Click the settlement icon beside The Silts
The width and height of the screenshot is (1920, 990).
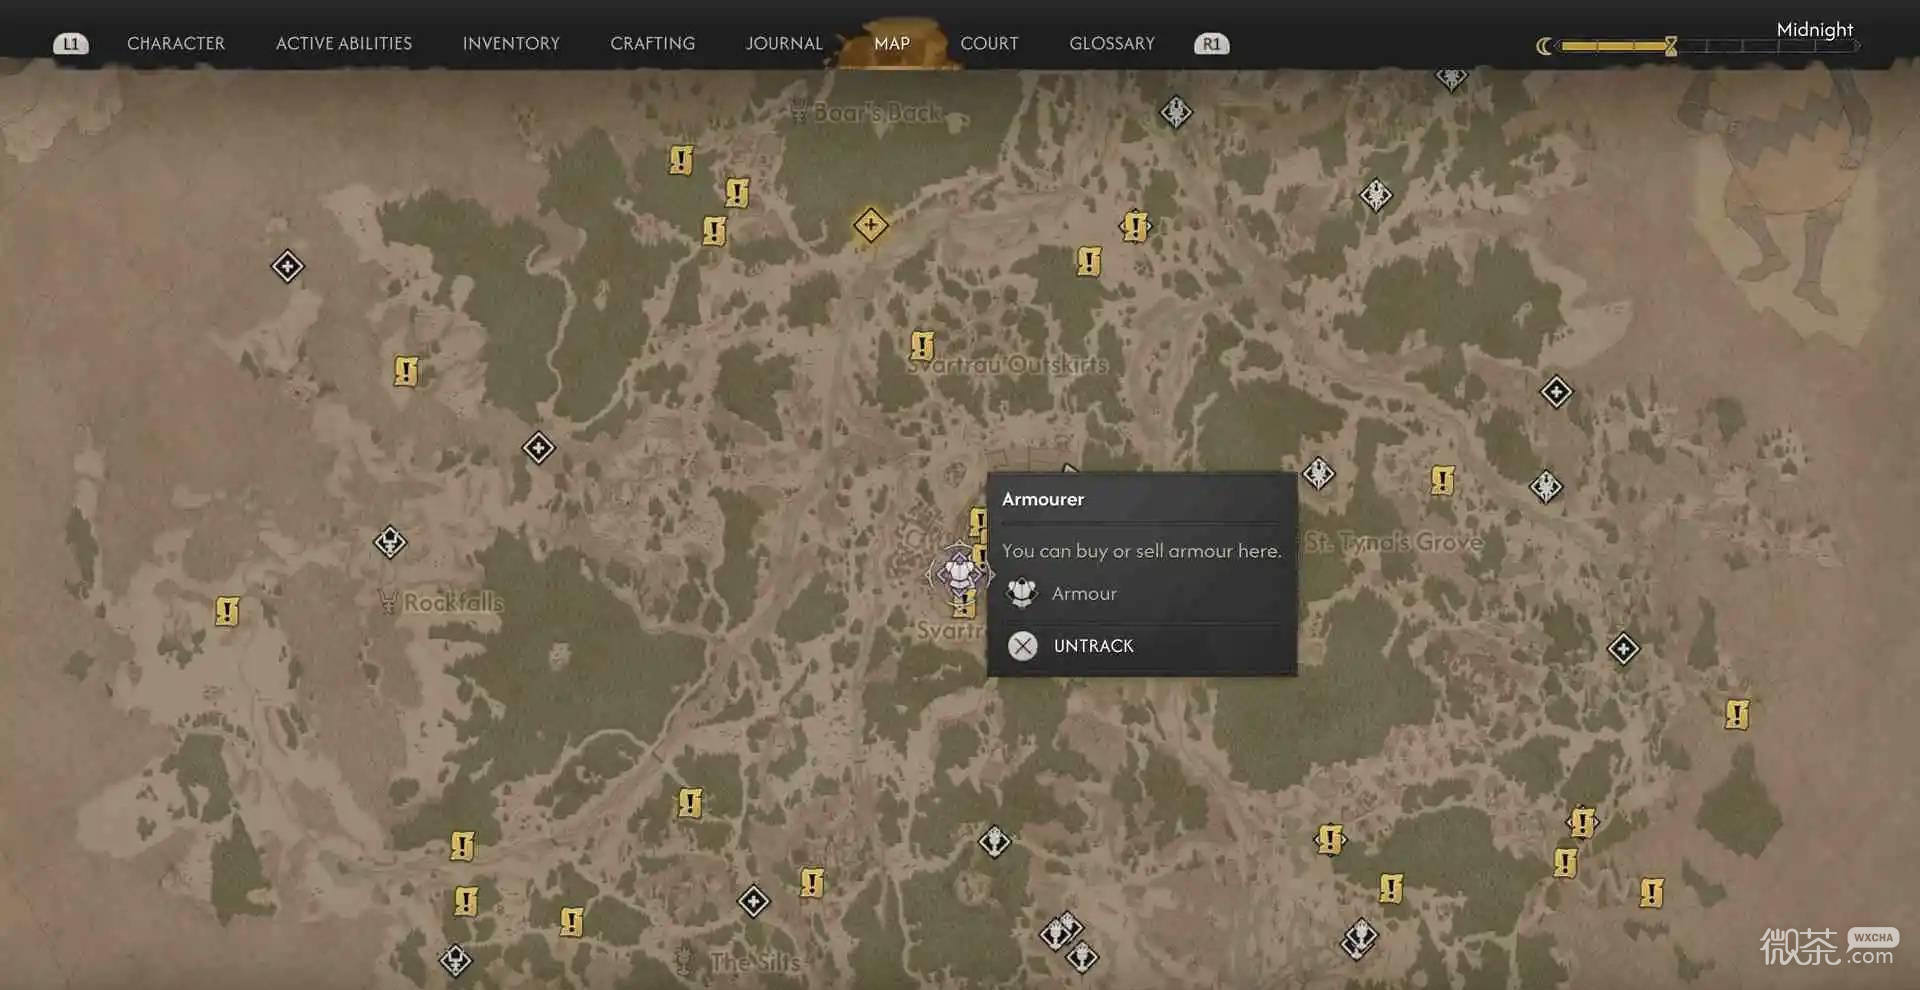tap(684, 960)
